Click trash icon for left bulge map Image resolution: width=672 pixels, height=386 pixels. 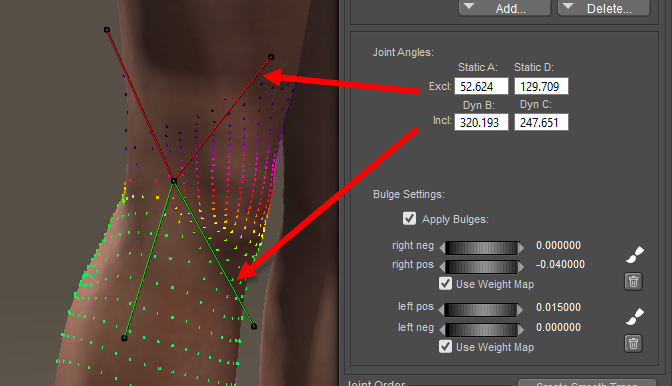[633, 344]
